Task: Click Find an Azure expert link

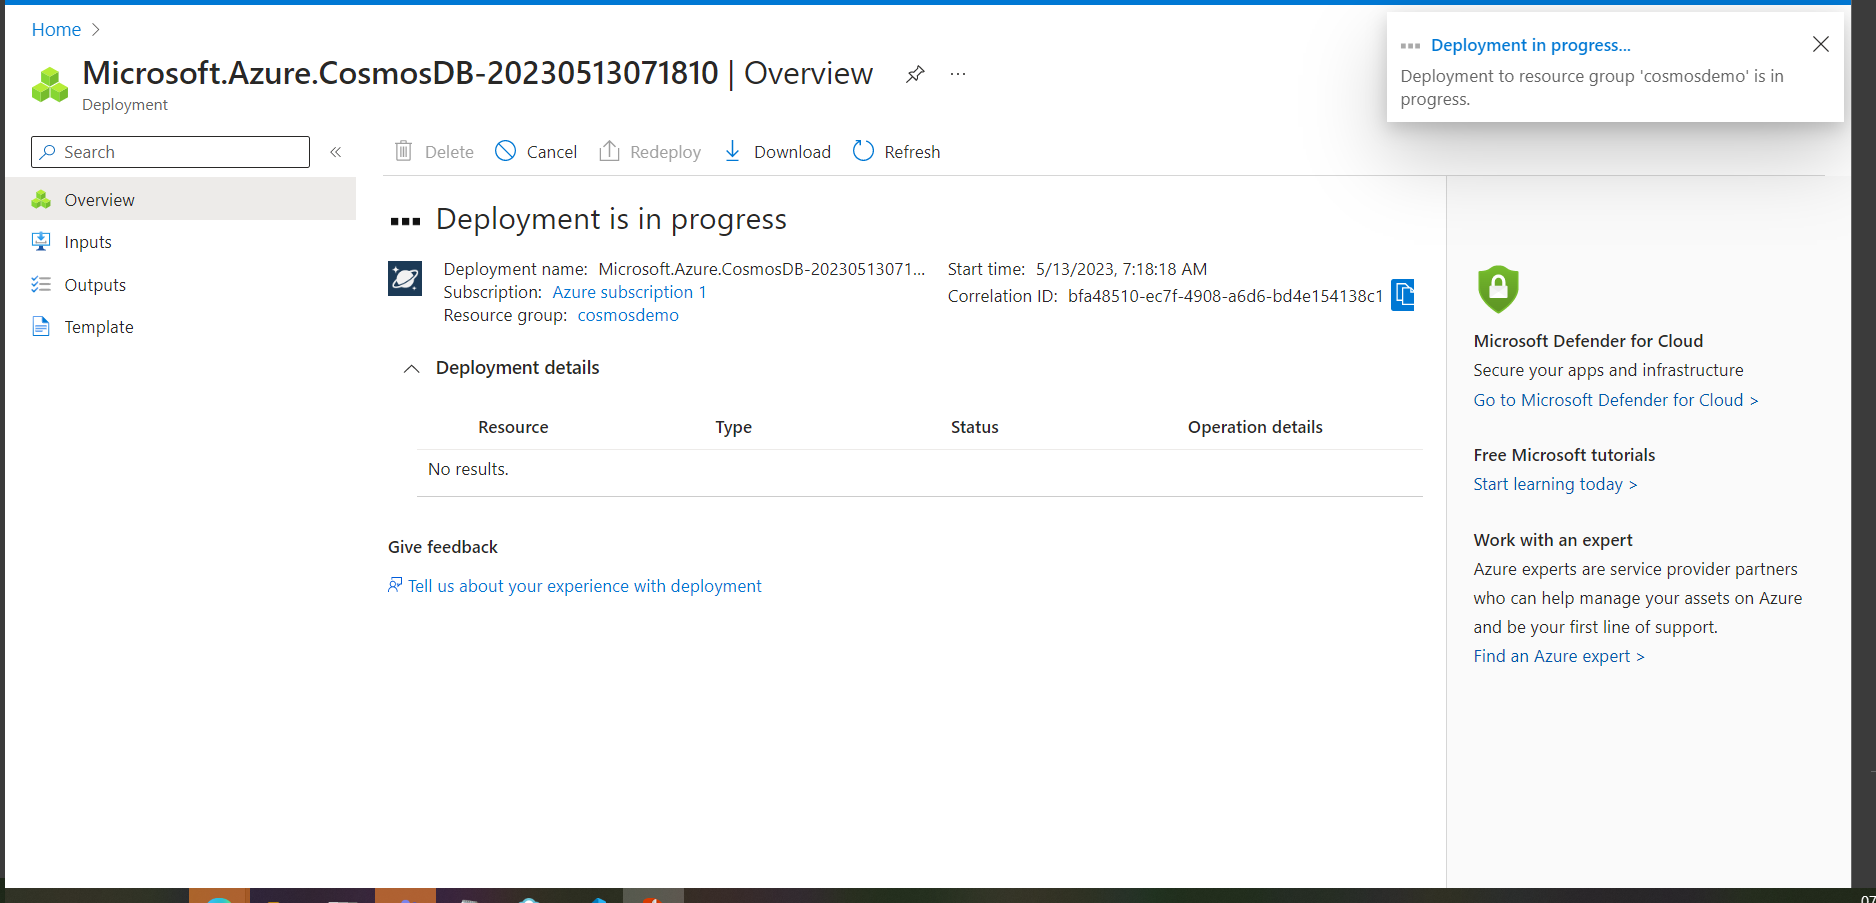Action: (x=1558, y=656)
